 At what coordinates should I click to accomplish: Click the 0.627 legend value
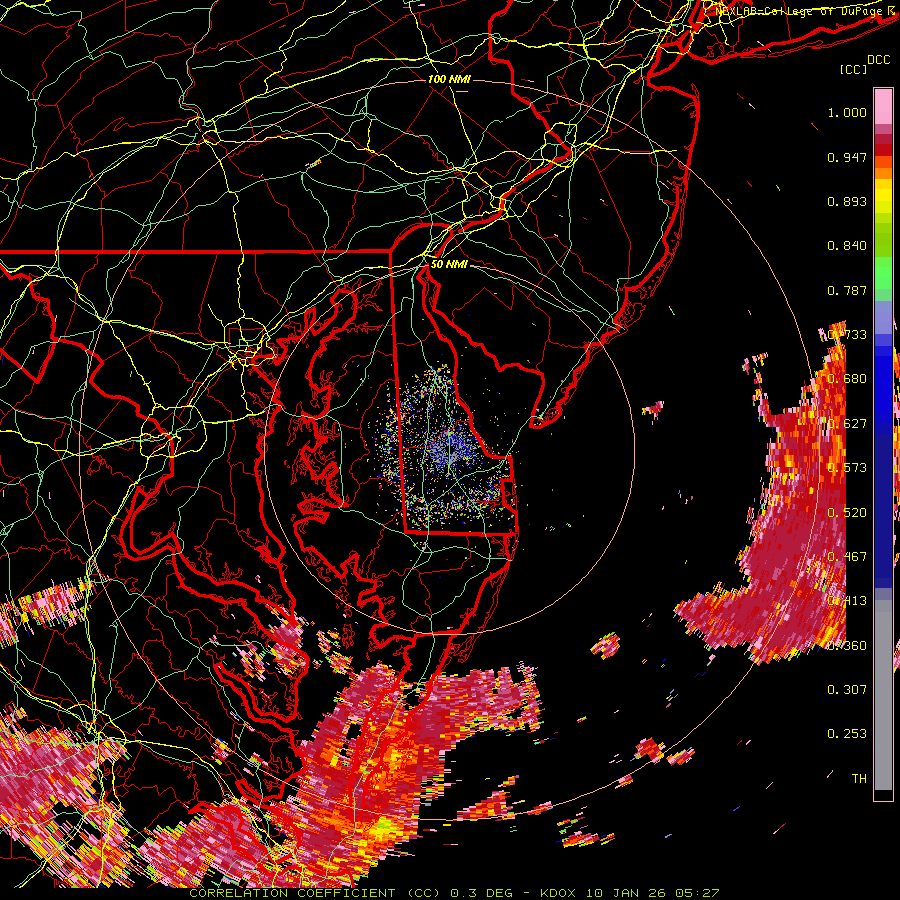pos(847,424)
